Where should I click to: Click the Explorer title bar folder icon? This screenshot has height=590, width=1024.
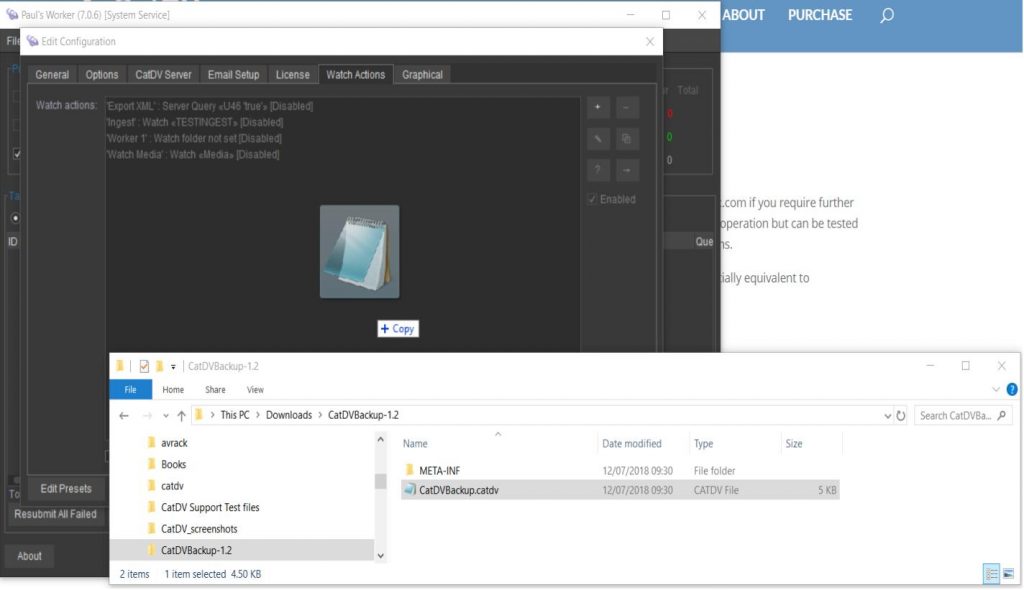click(x=120, y=366)
